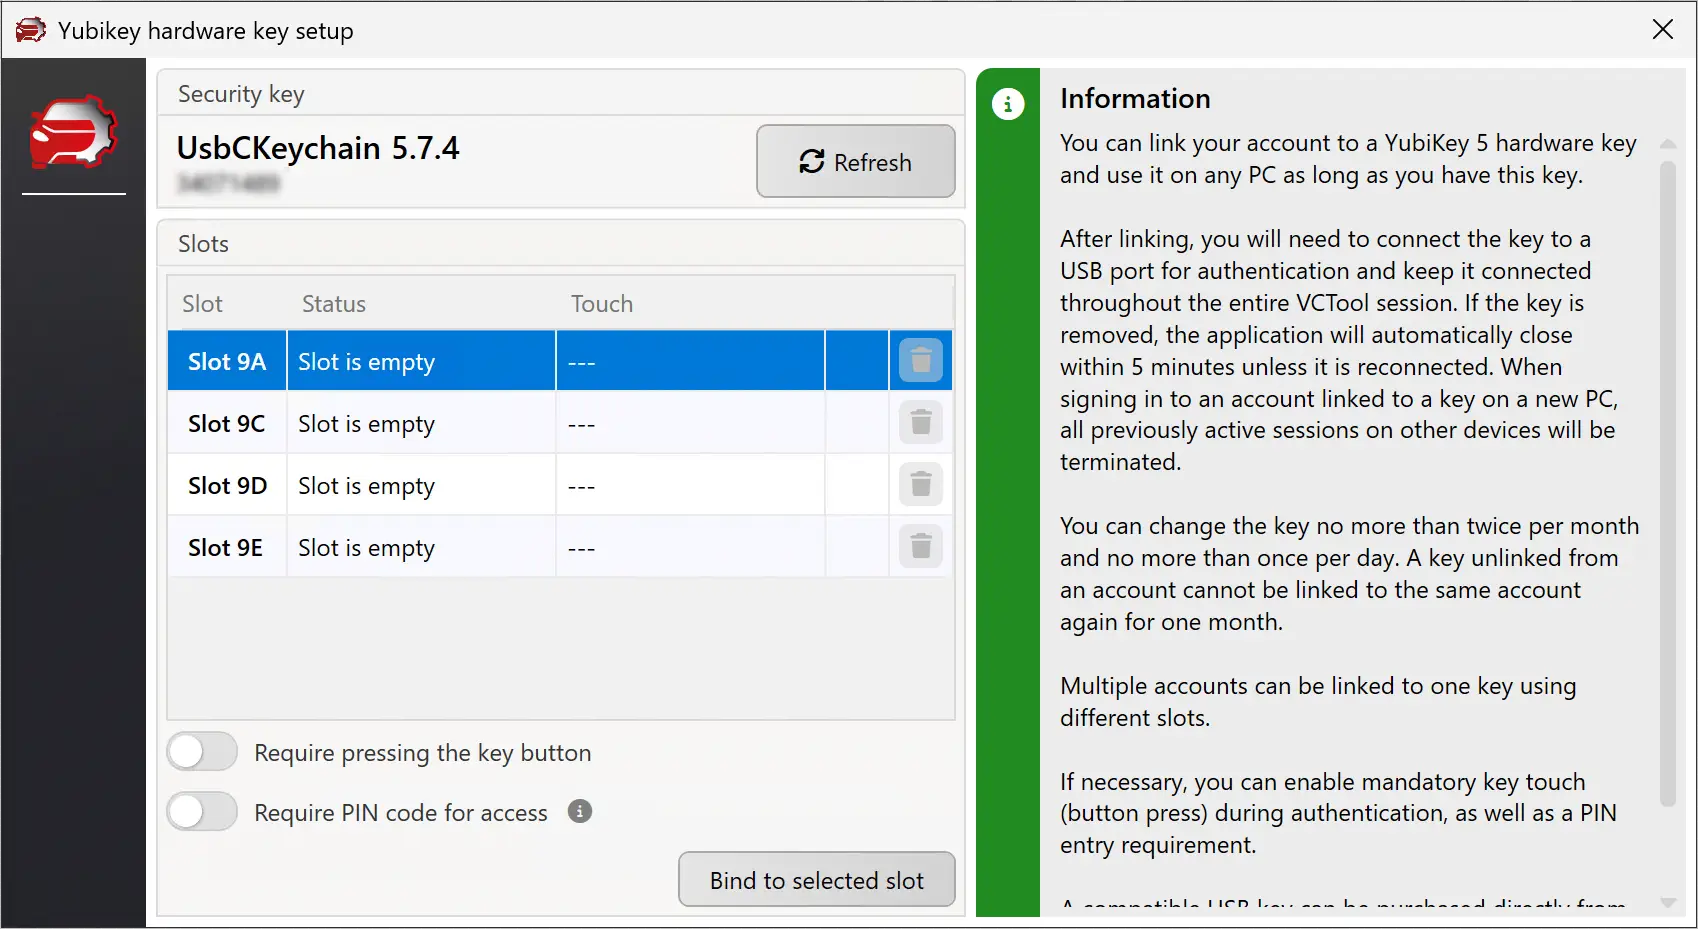Enable Require pressing the key button
1698x929 pixels.
(202, 752)
